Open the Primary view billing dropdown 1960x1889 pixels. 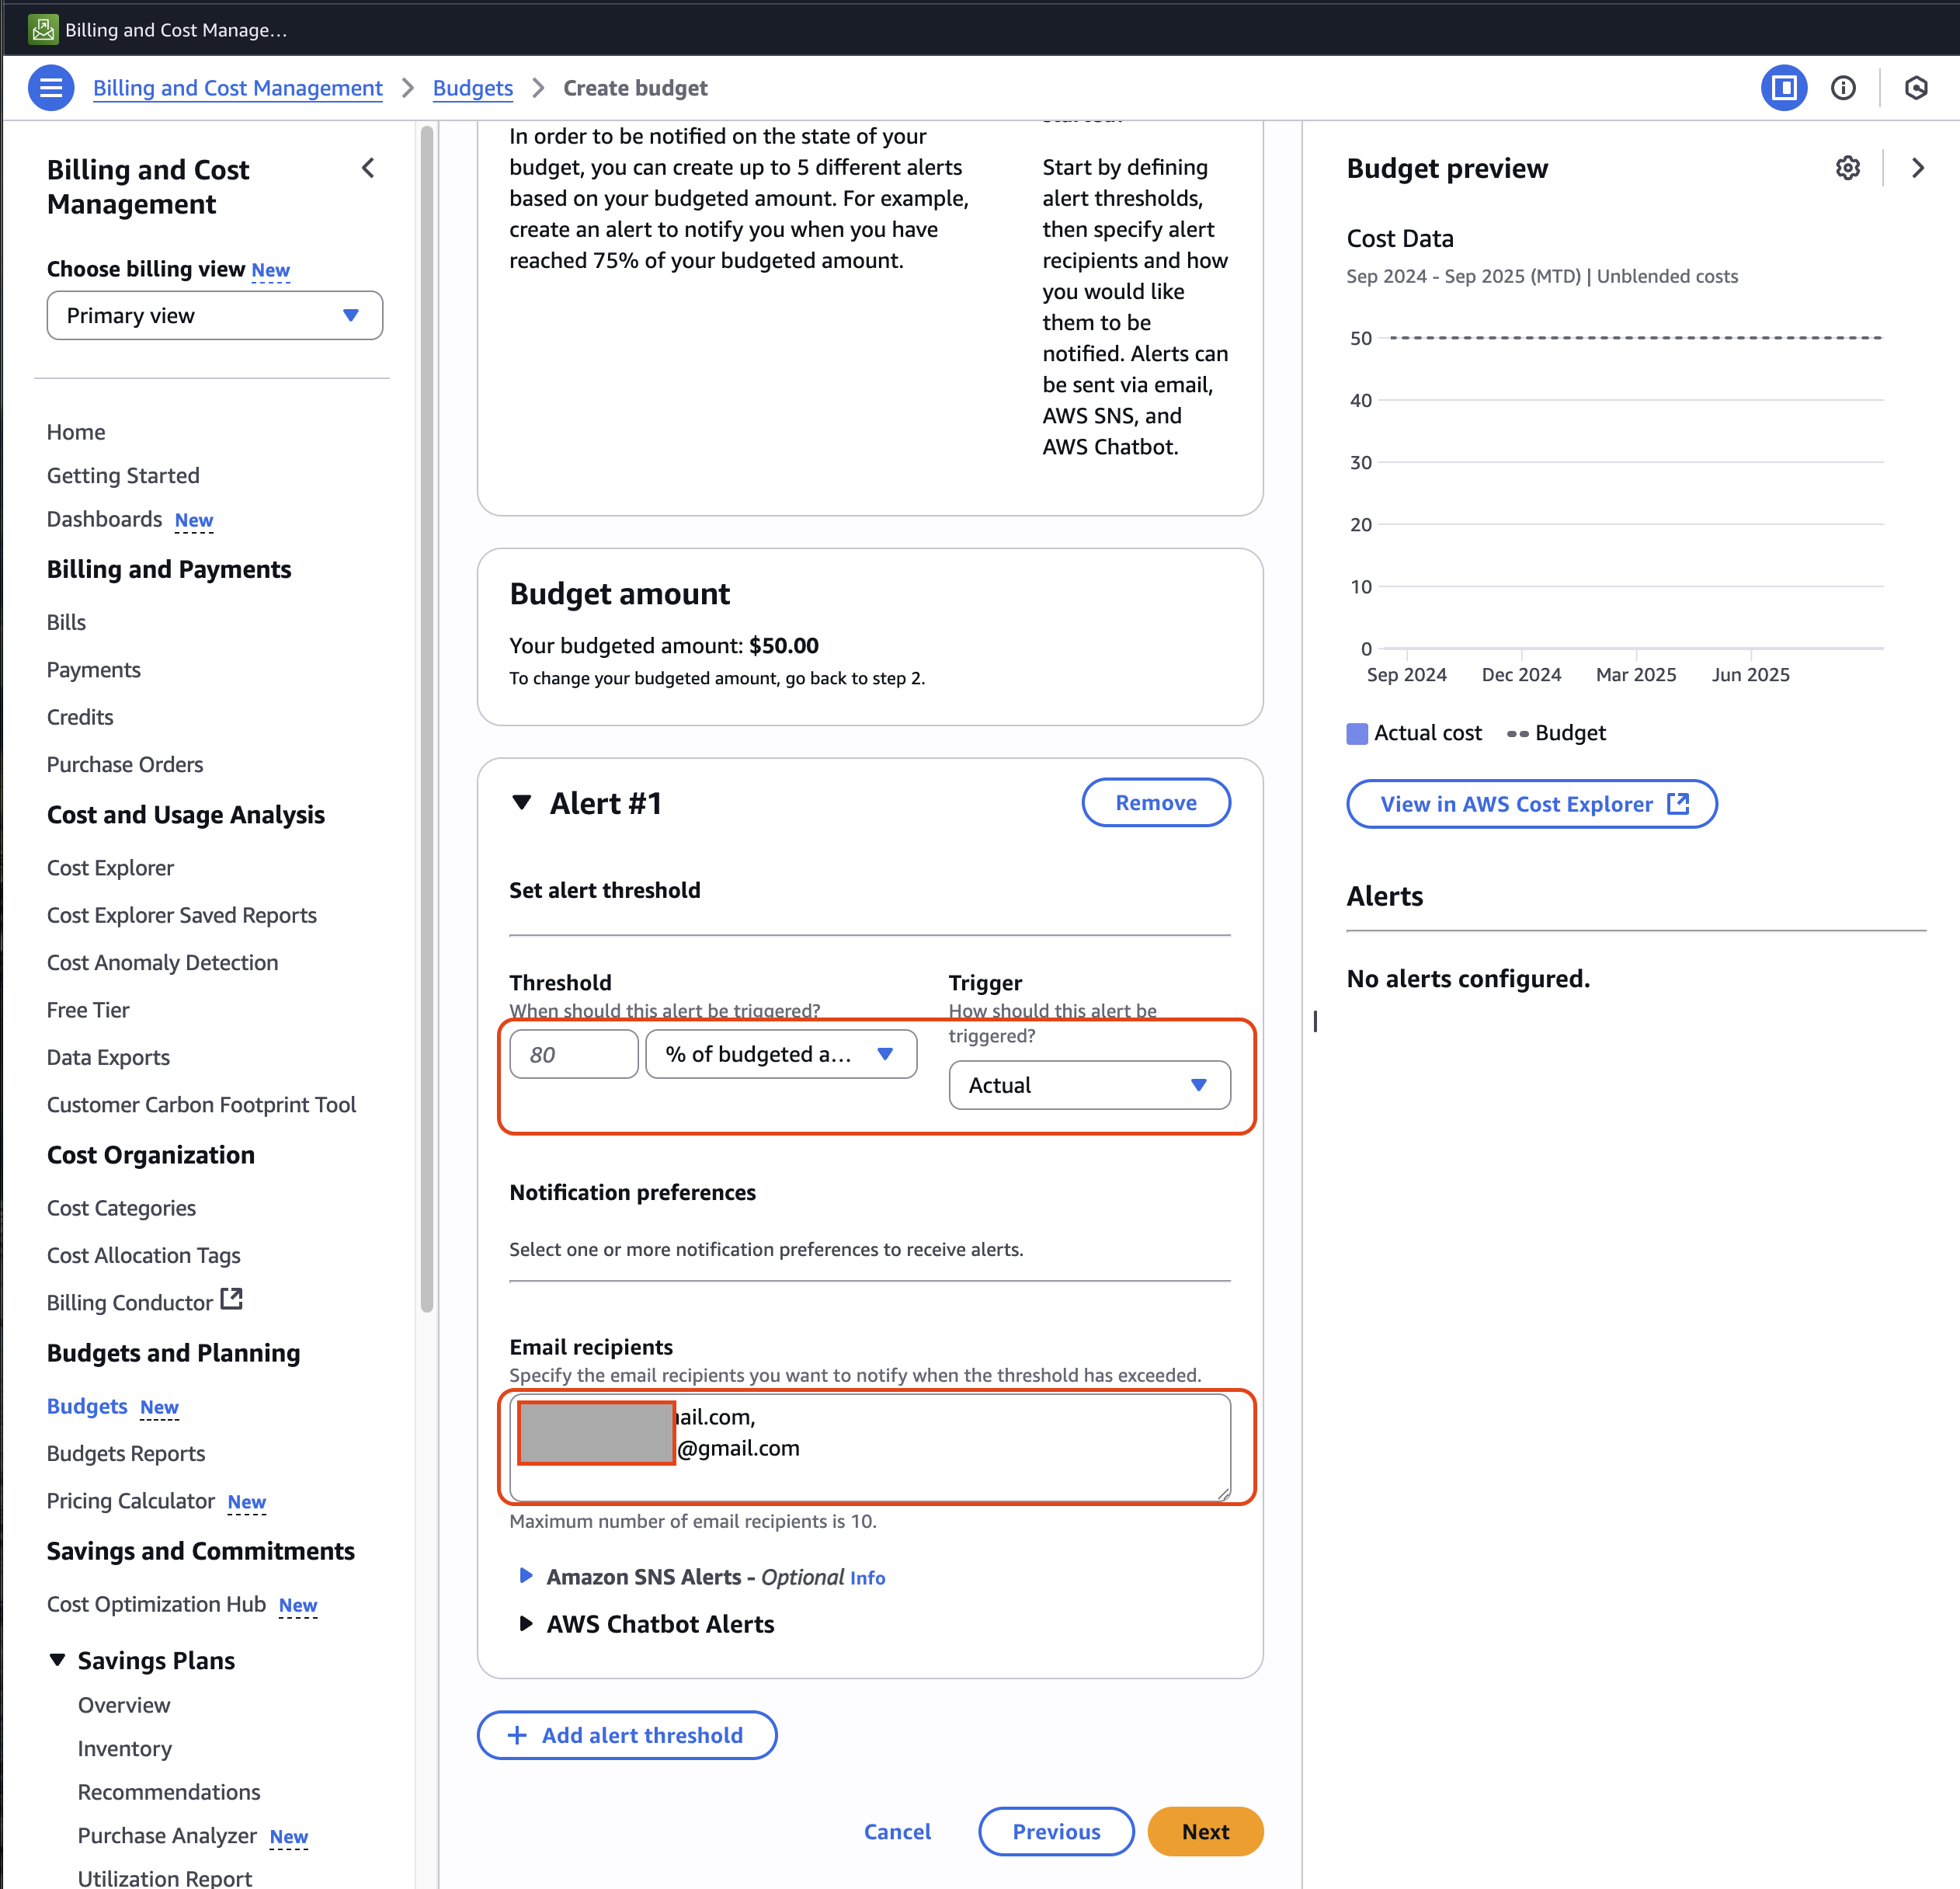coord(214,315)
